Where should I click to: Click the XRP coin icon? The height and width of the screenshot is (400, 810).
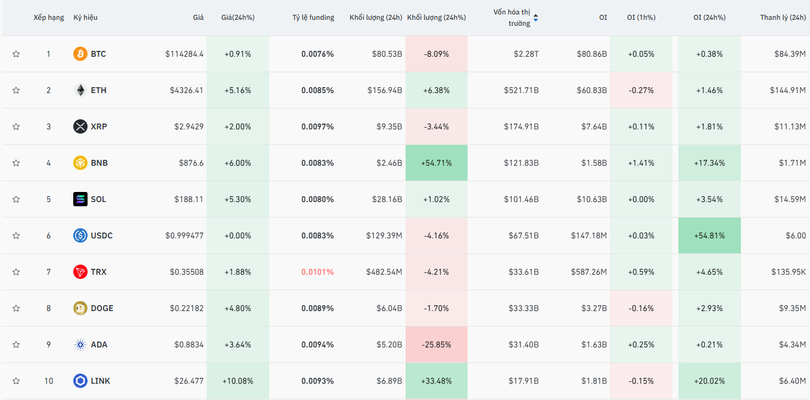[80, 127]
